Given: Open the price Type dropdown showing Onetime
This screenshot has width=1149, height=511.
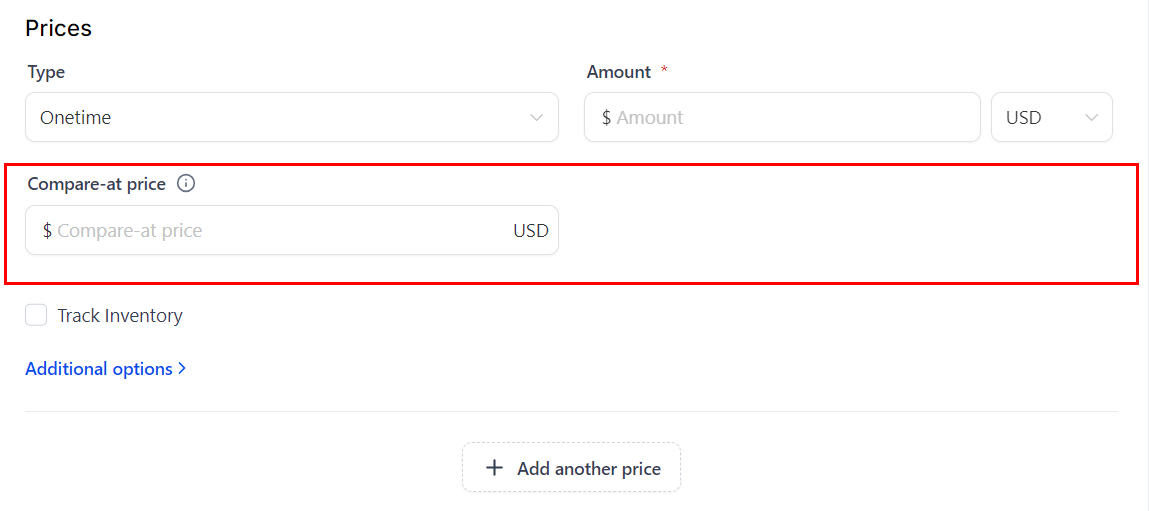Looking at the screenshot, I should click(290, 118).
